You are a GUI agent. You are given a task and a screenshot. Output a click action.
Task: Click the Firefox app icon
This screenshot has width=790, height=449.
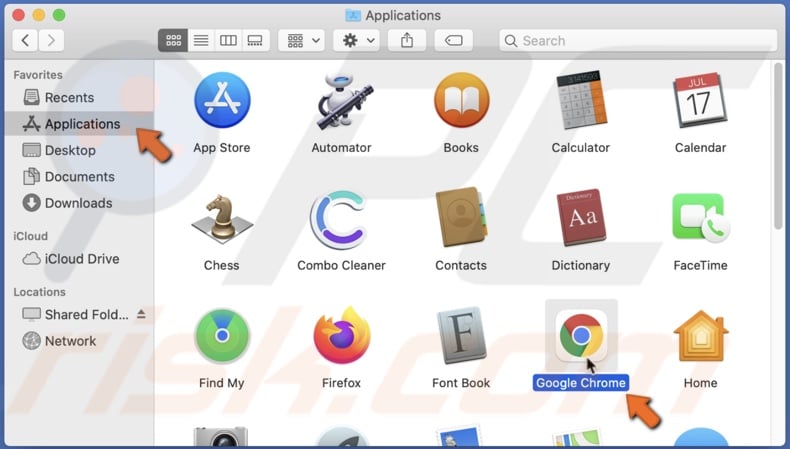coord(342,335)
